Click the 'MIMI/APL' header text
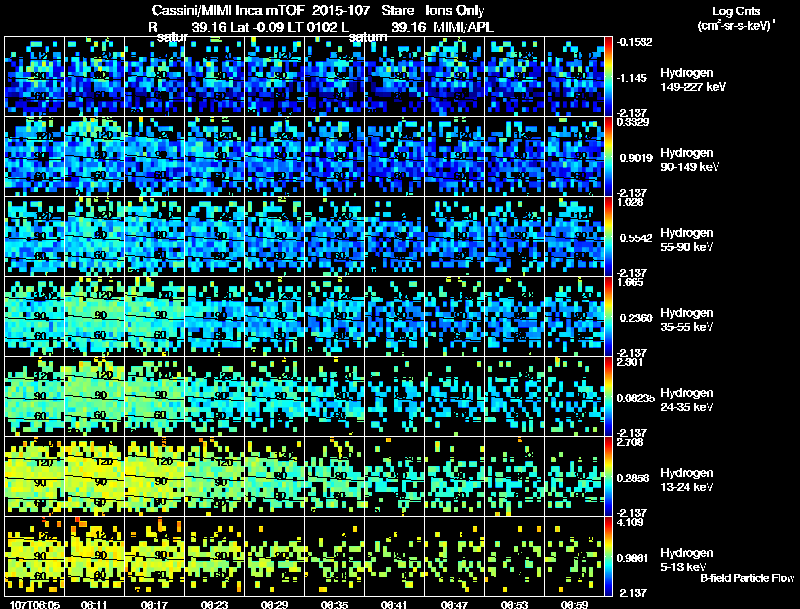800x609 pixels. tap(463, 27)
